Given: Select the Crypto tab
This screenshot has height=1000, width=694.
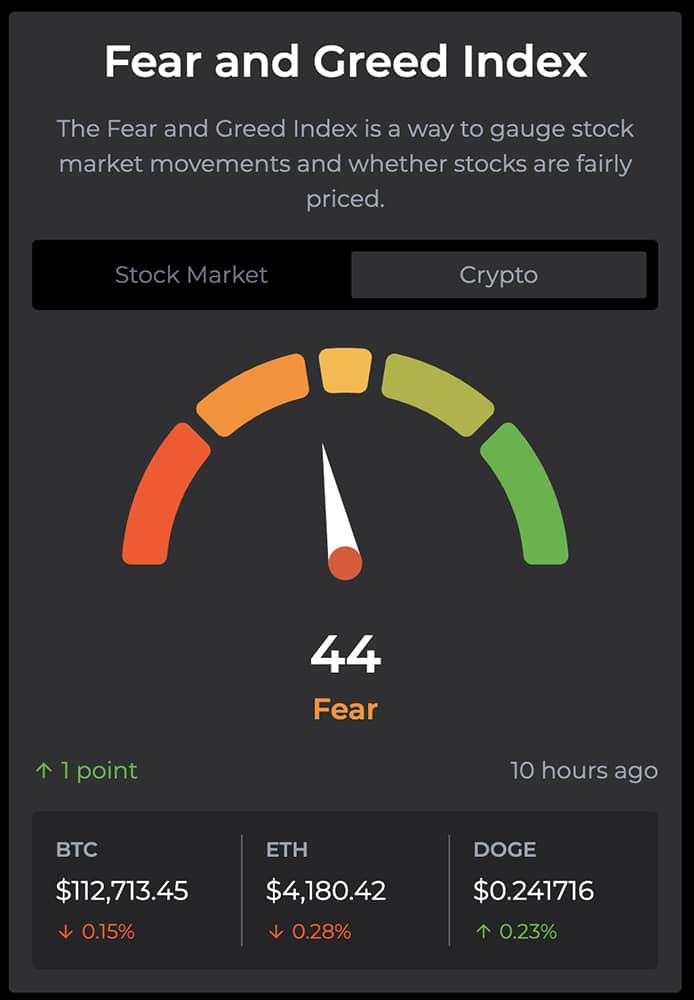Looking at the screenshot, I should click(498, 275).
